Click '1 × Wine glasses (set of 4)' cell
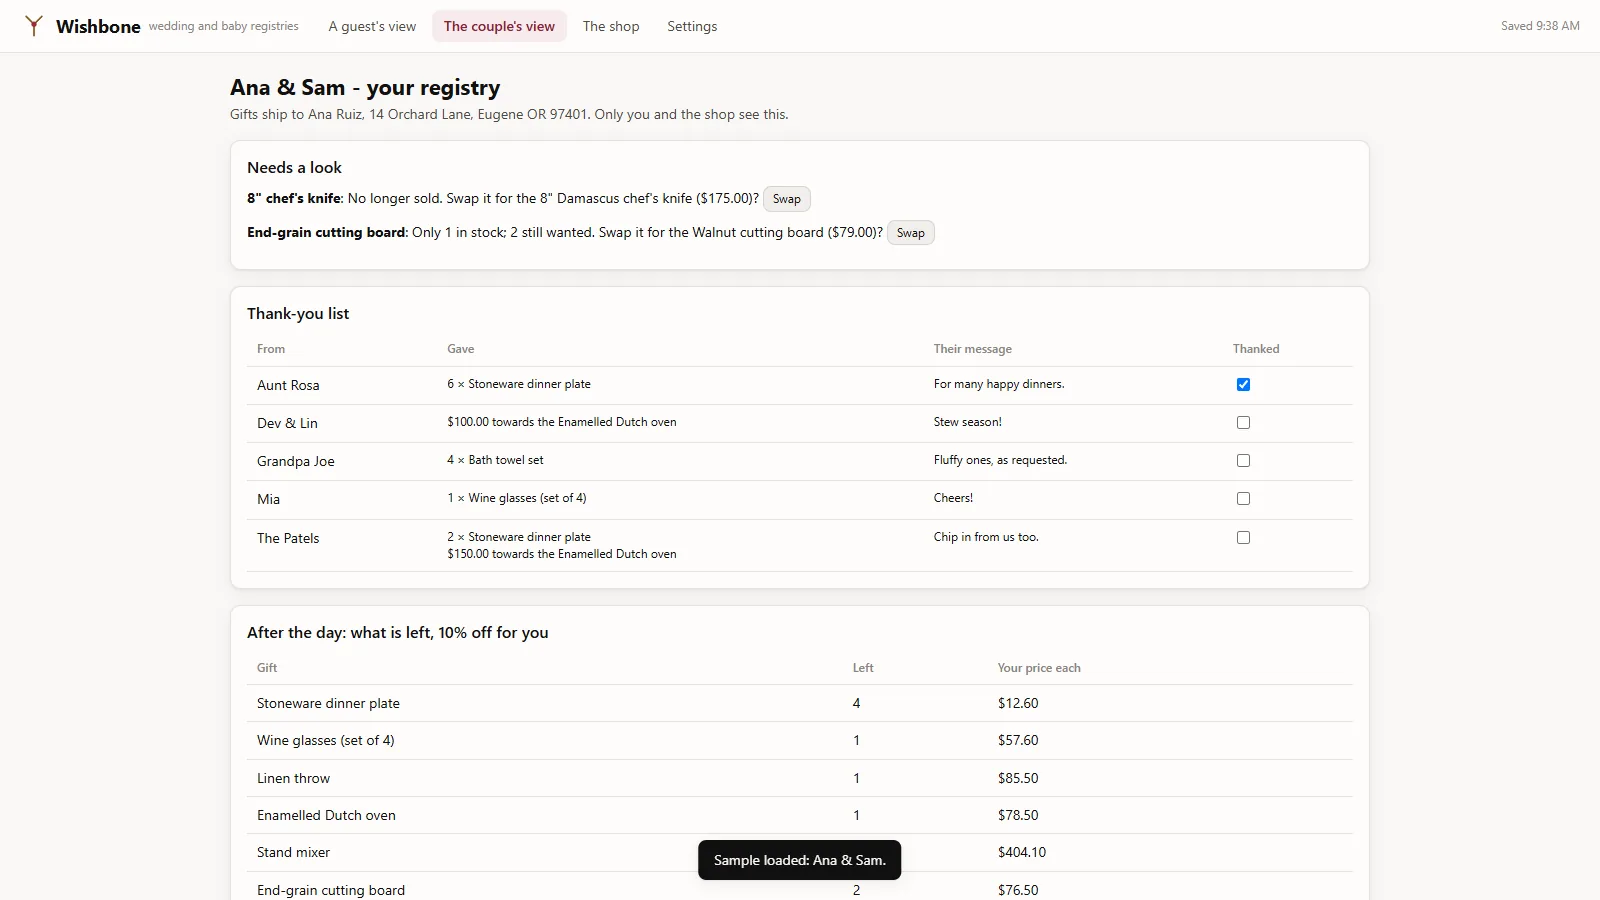This screenshot has height=900, width=1600. point(517,498)
